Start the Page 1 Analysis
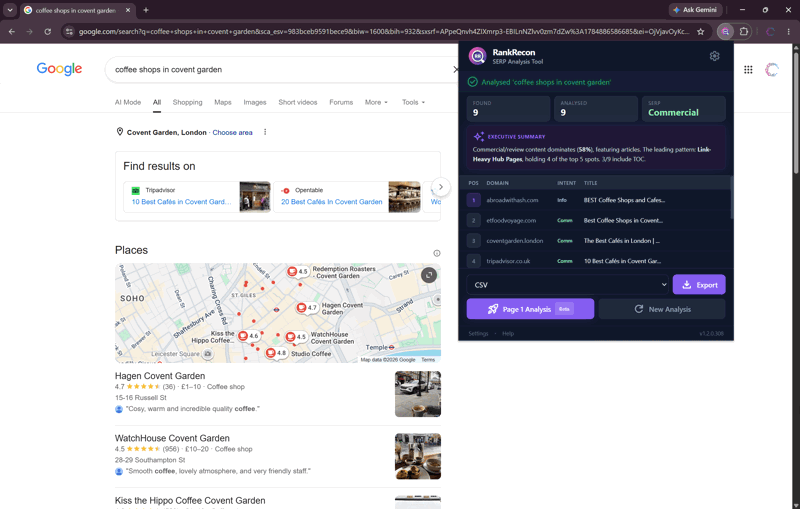The height and width of the screenshot is (509, 800). coord(530,309)
